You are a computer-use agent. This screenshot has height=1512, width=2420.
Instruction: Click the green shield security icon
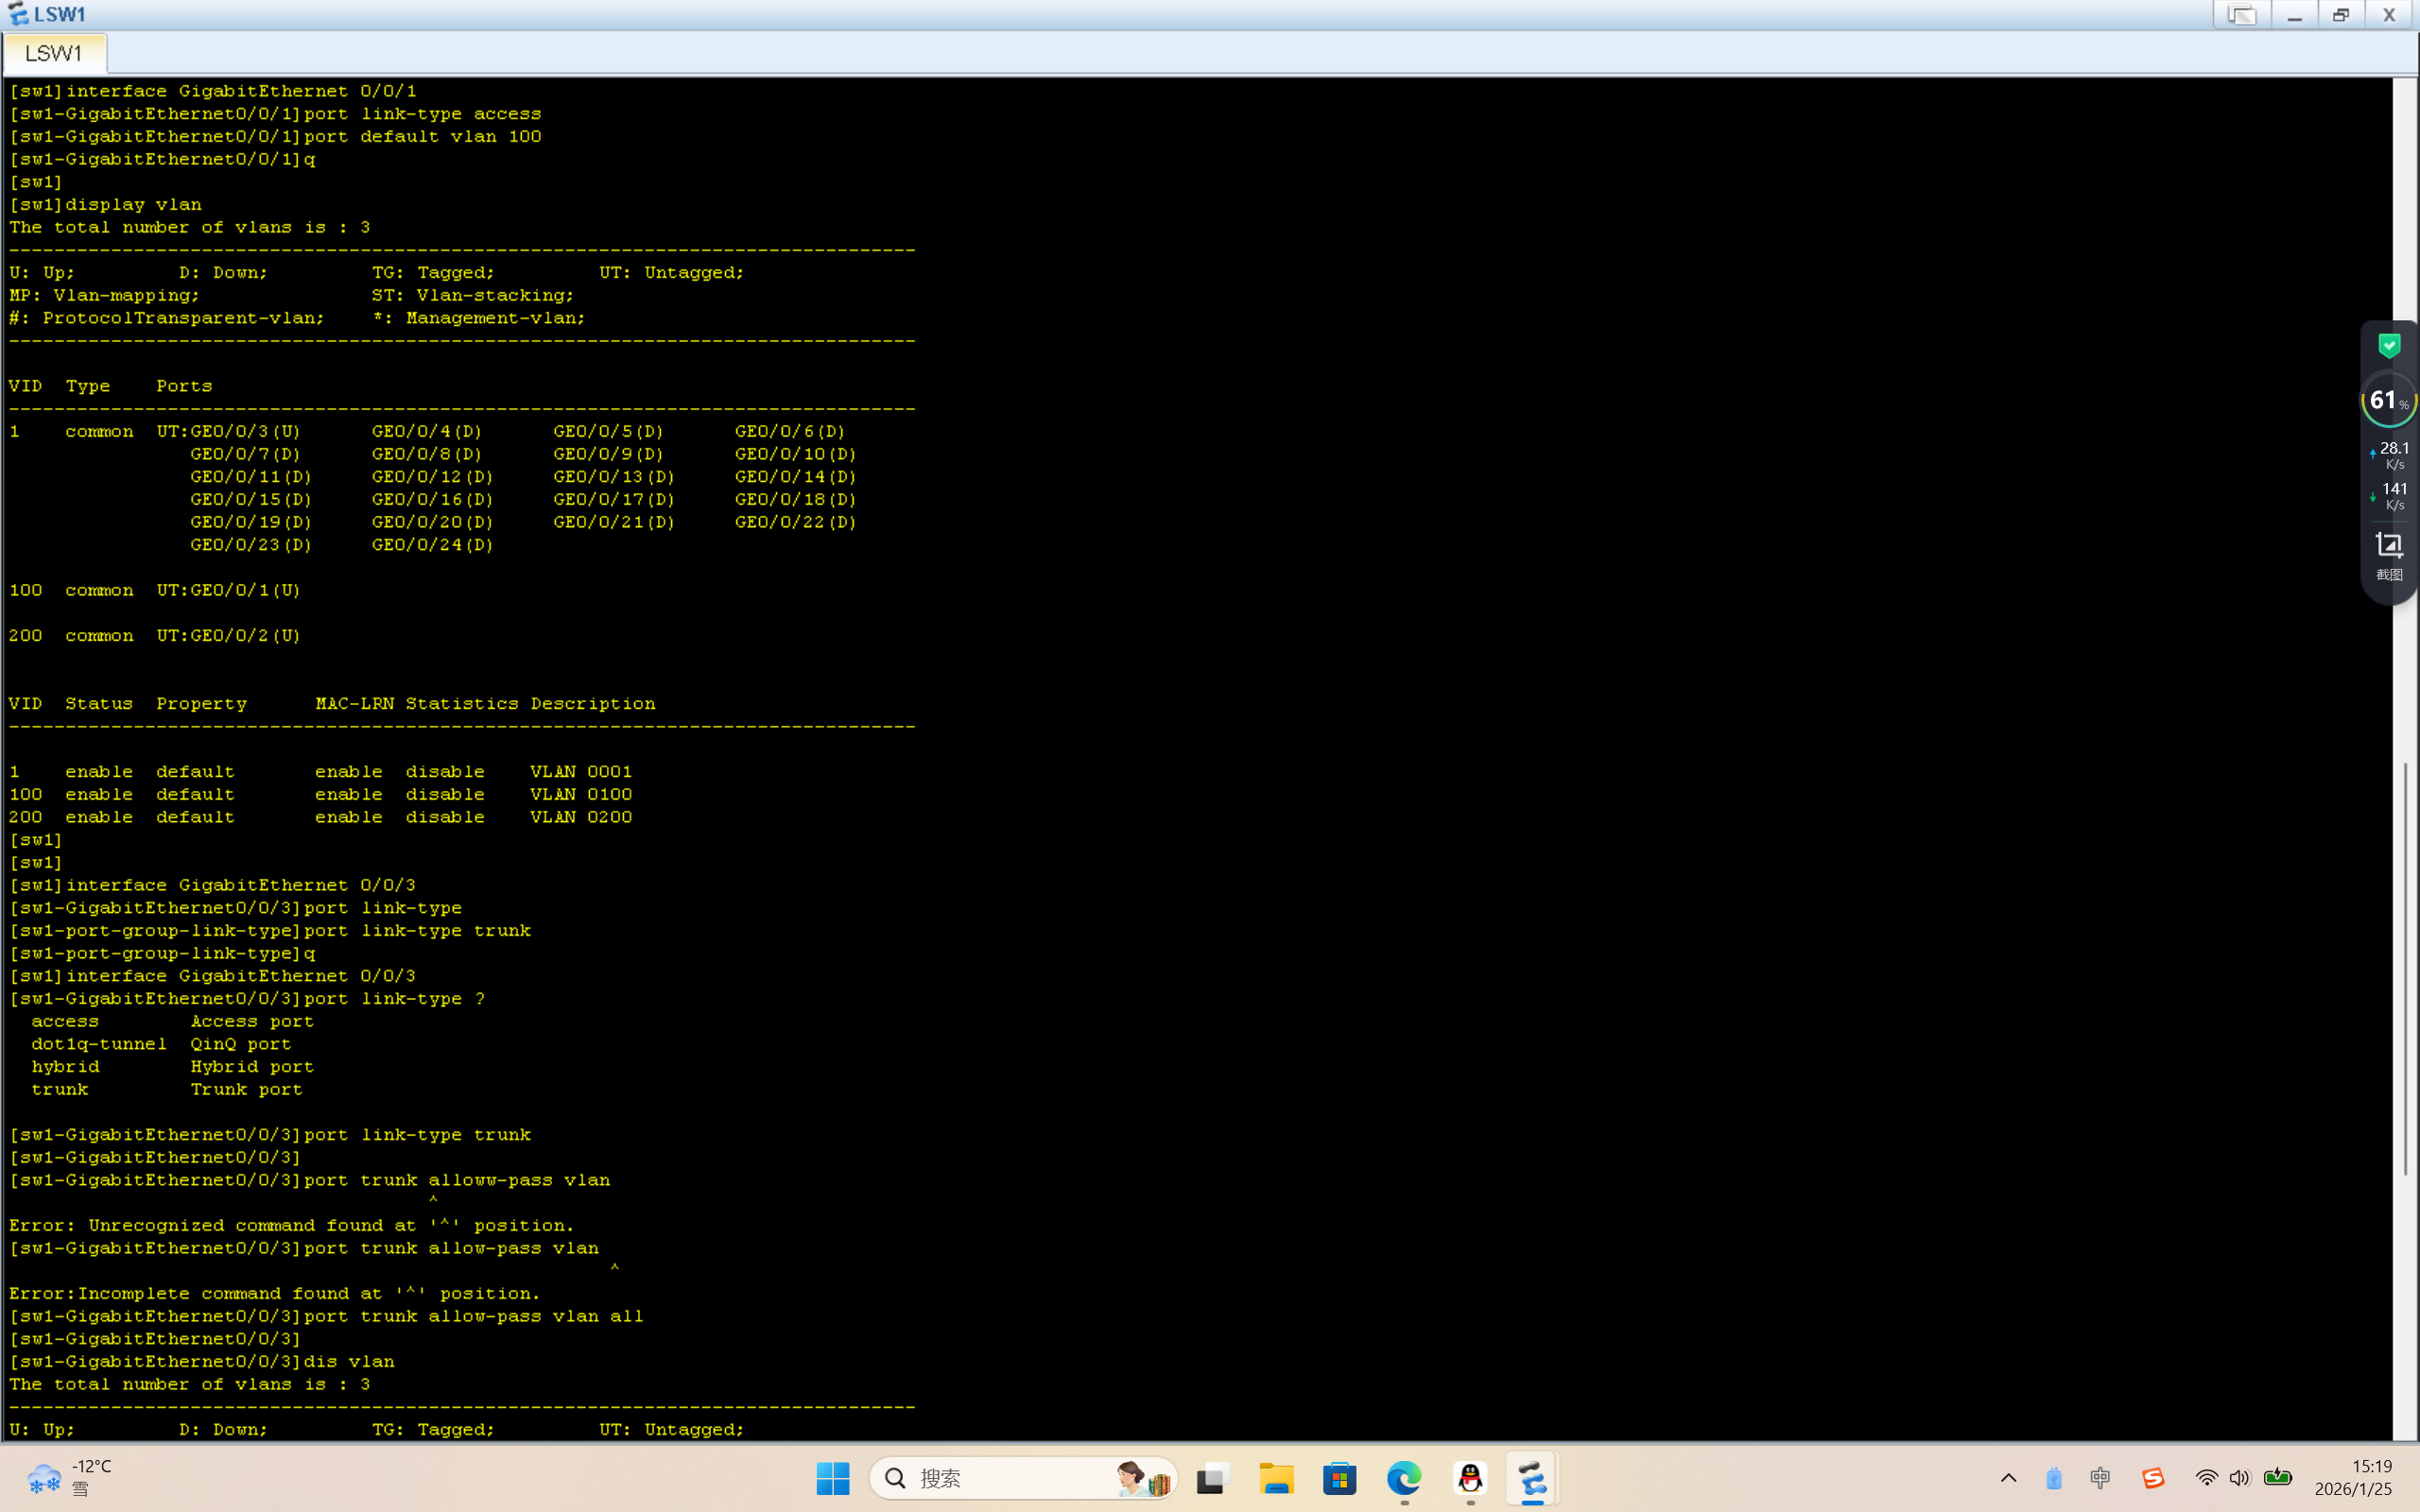click(x=2389, y=346)
